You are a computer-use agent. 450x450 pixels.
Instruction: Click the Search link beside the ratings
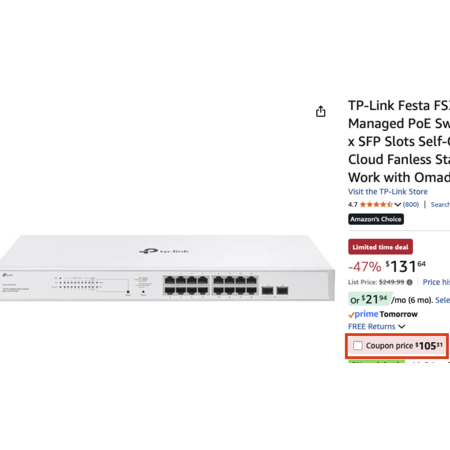pyautogui.click(x=440, y=204)
